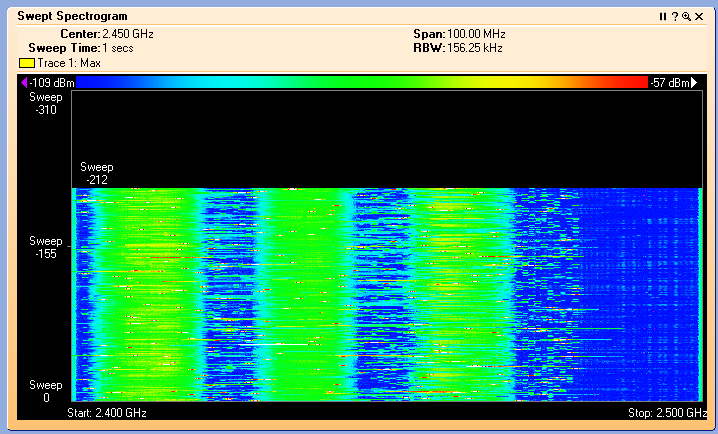Screen dimensions: 718x434
Task: Click the power color gradient bar
Action: pos(362,82)
